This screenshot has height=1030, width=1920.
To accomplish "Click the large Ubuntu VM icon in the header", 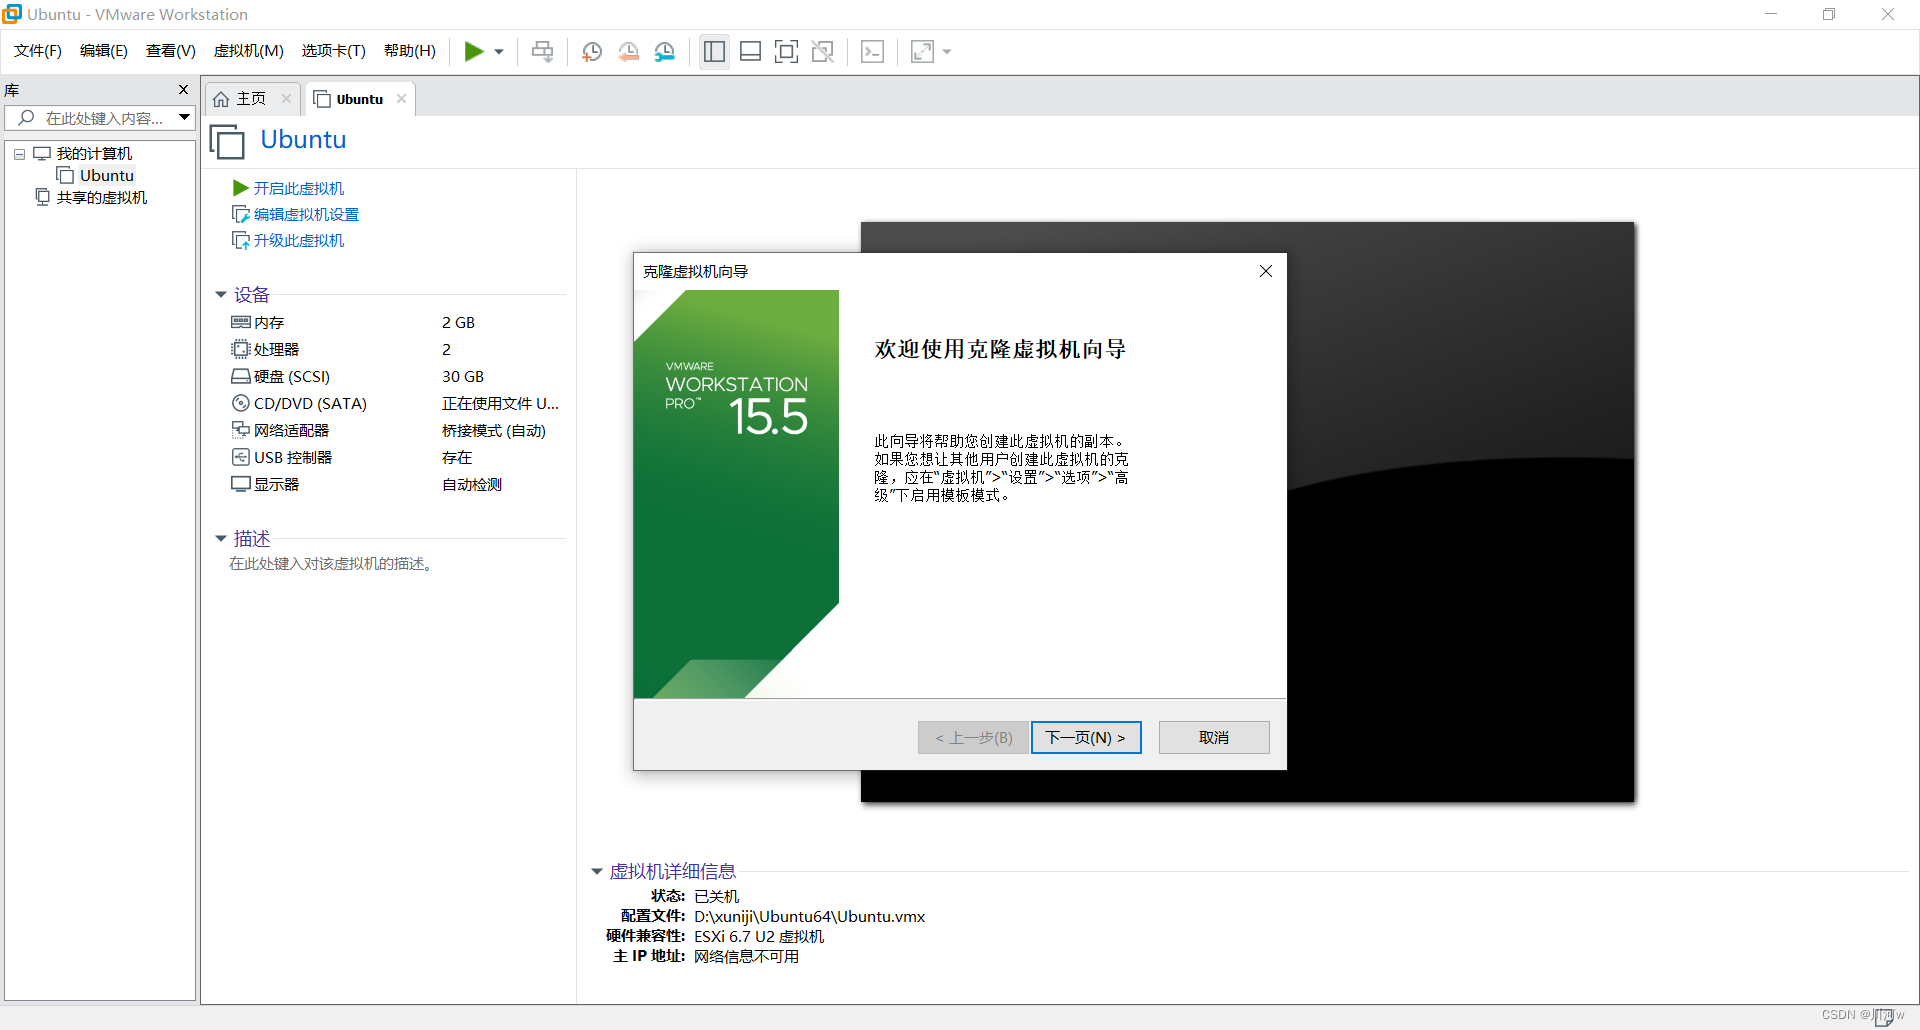I will 228,141.
